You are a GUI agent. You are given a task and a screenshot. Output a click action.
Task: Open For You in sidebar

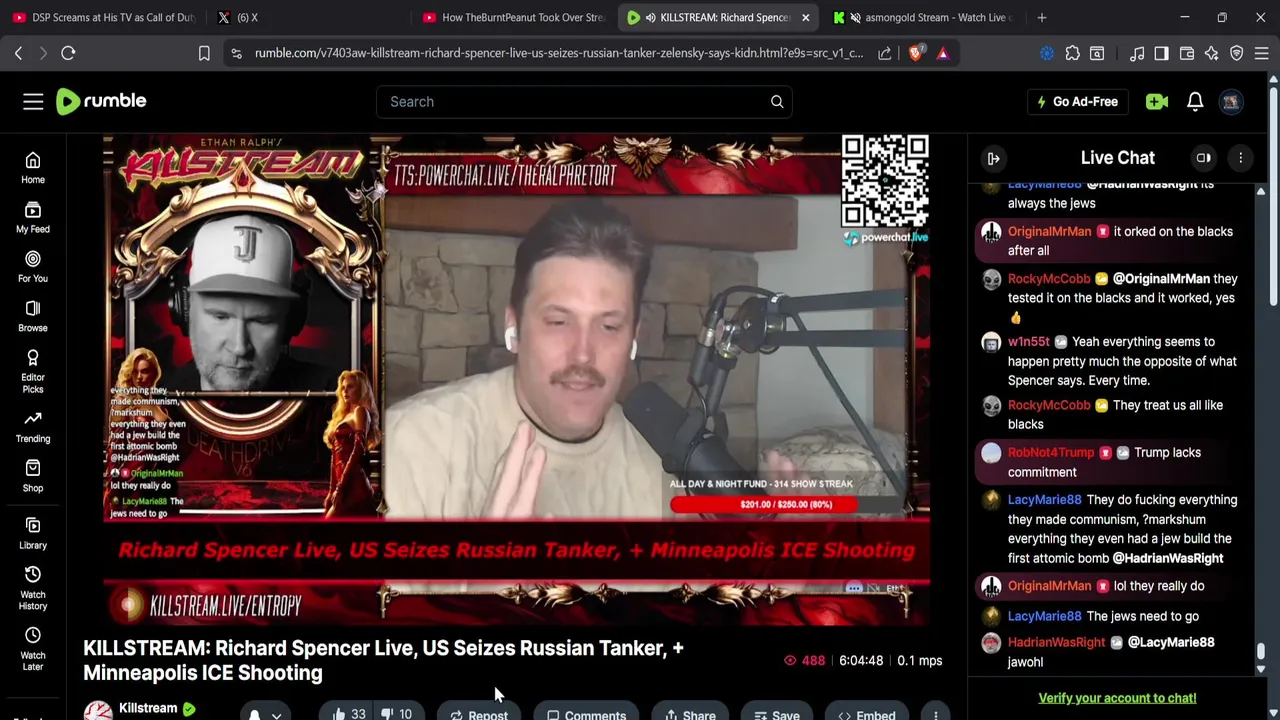33,267
